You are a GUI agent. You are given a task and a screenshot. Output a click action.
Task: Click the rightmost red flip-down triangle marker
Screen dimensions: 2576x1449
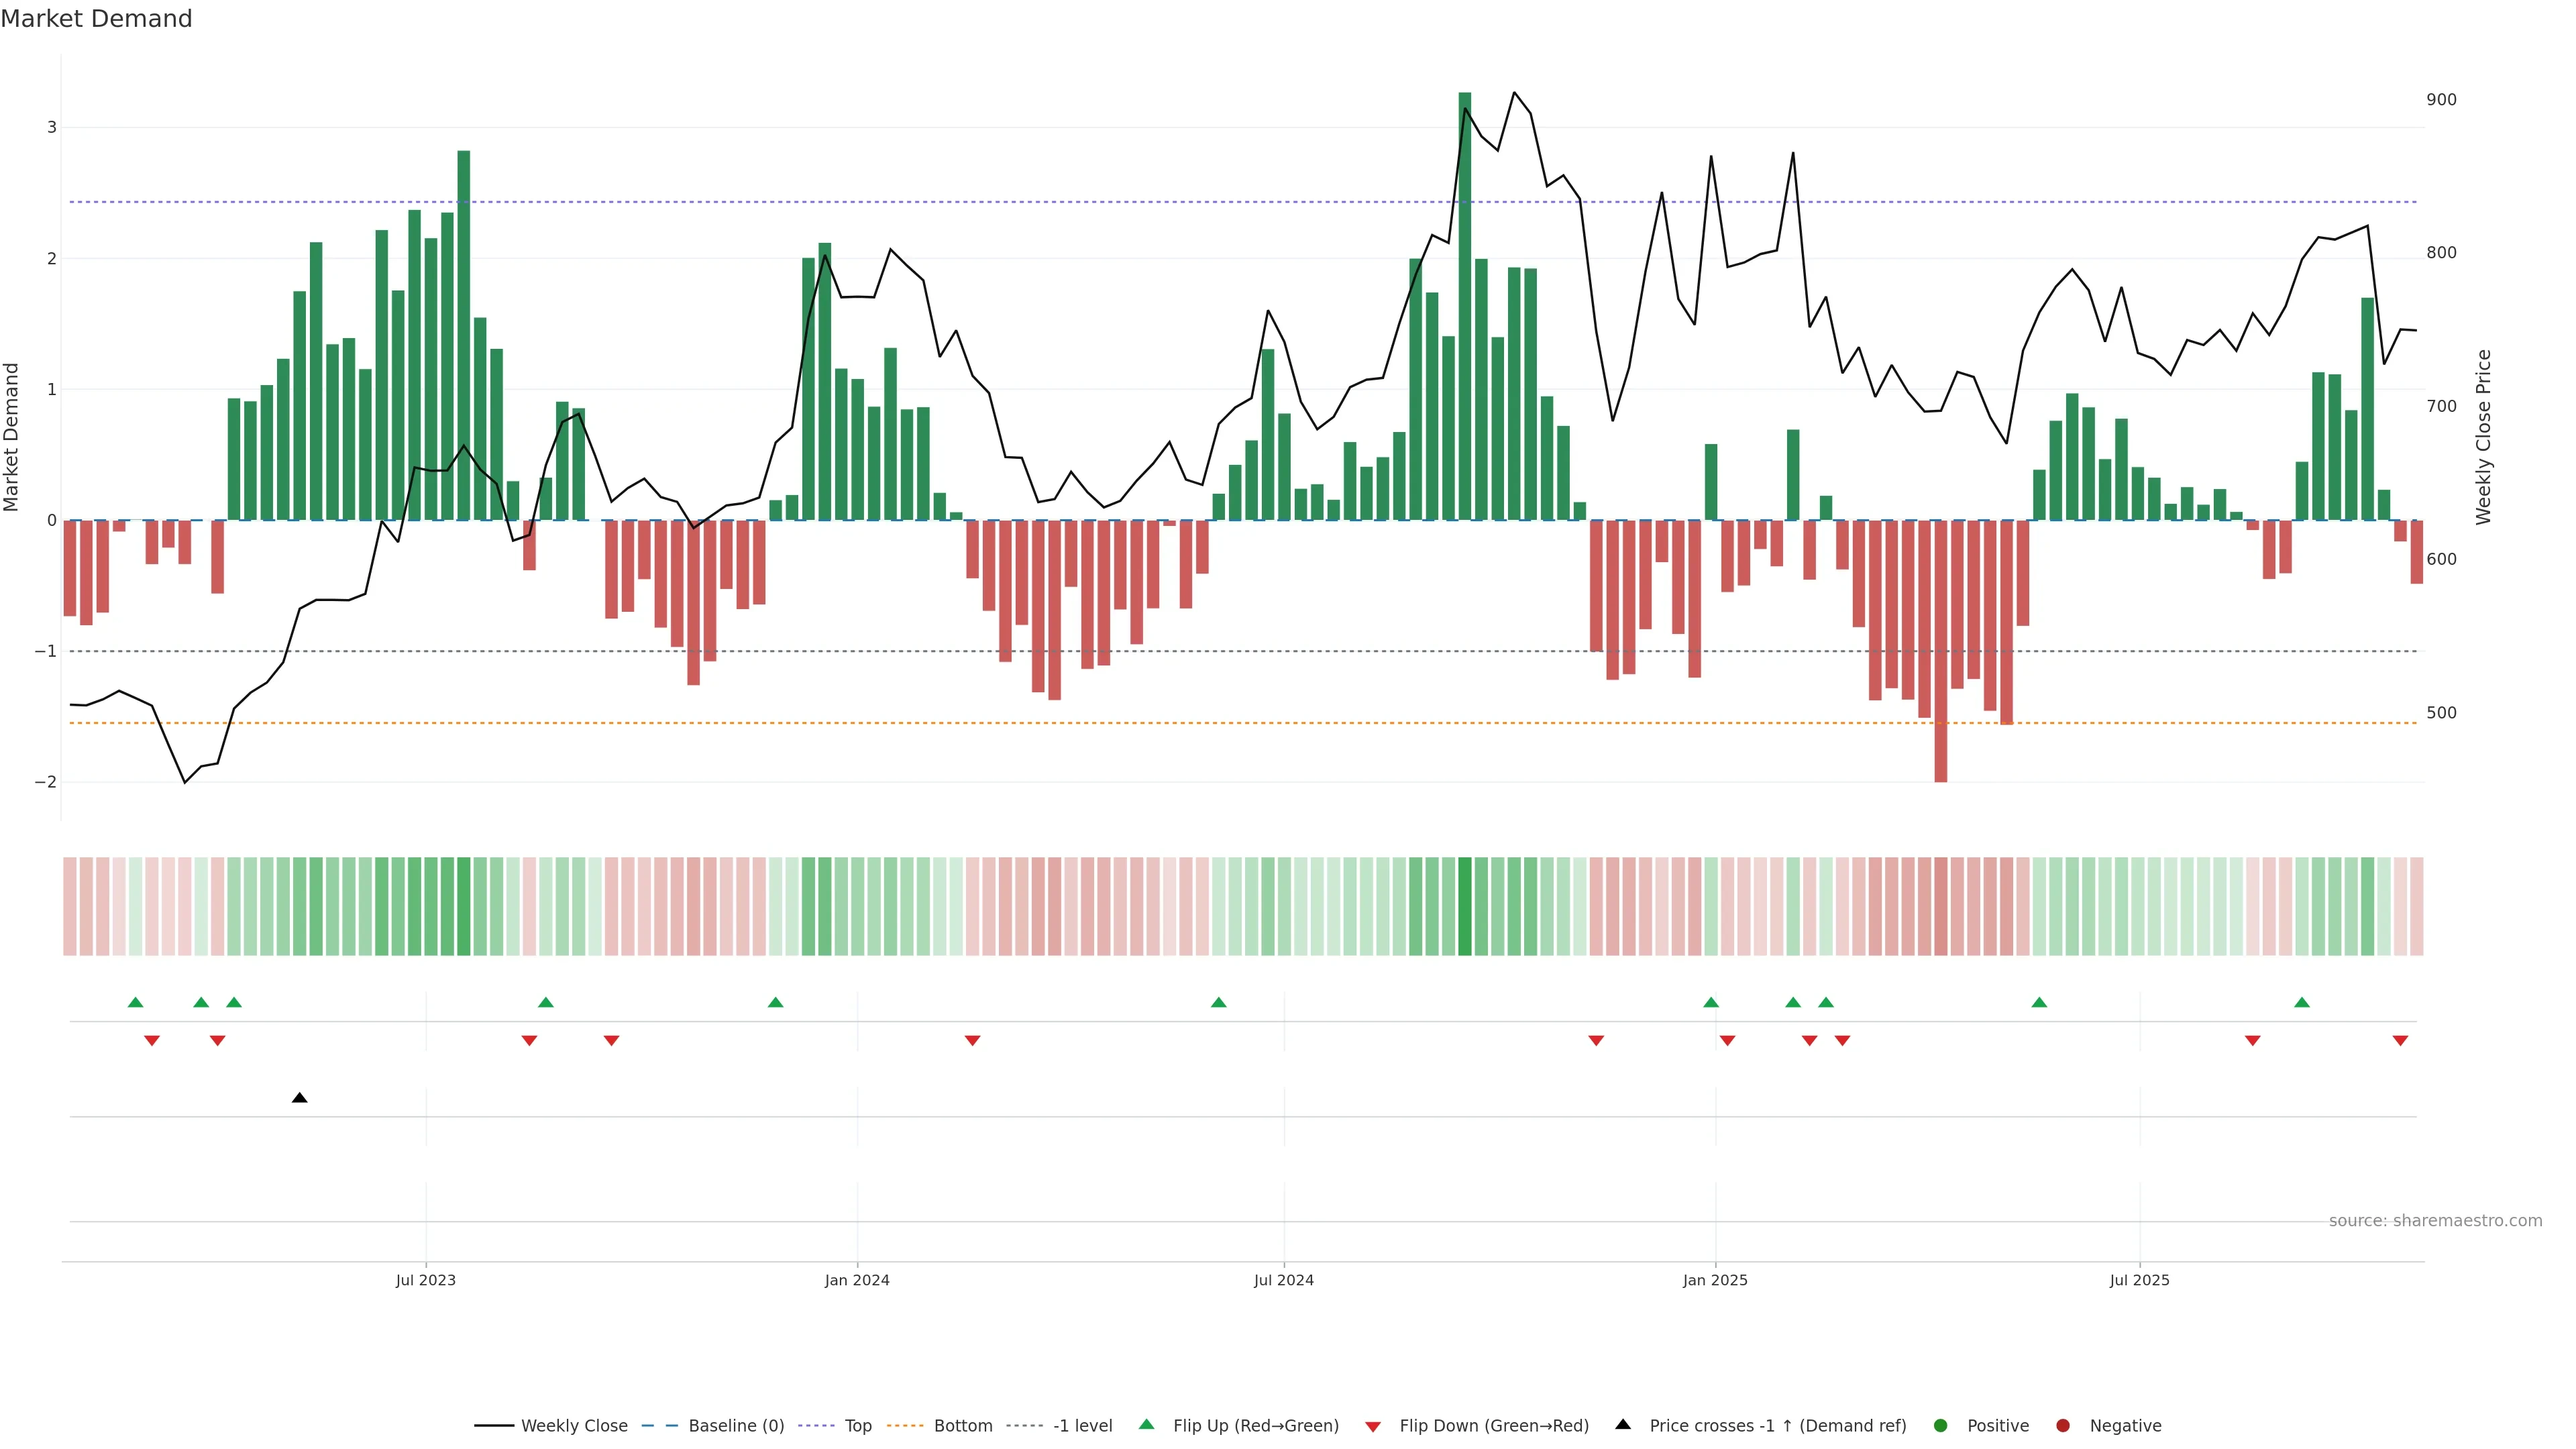click(2400, 1041)
